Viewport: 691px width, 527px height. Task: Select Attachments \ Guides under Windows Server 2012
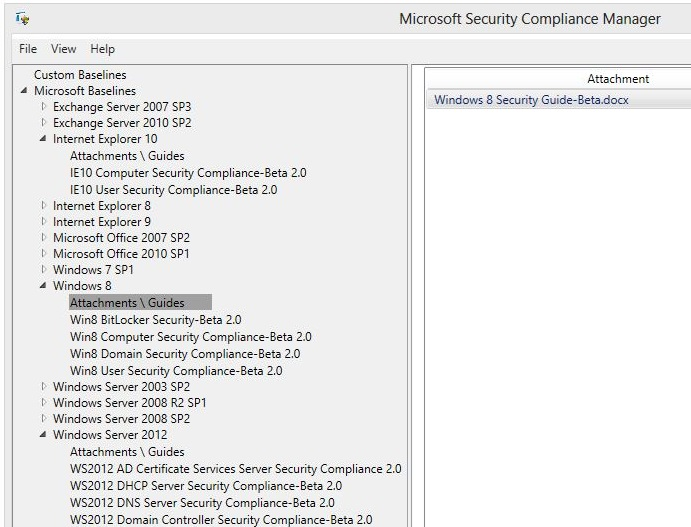pyautogui.click(x=127, y=452)
